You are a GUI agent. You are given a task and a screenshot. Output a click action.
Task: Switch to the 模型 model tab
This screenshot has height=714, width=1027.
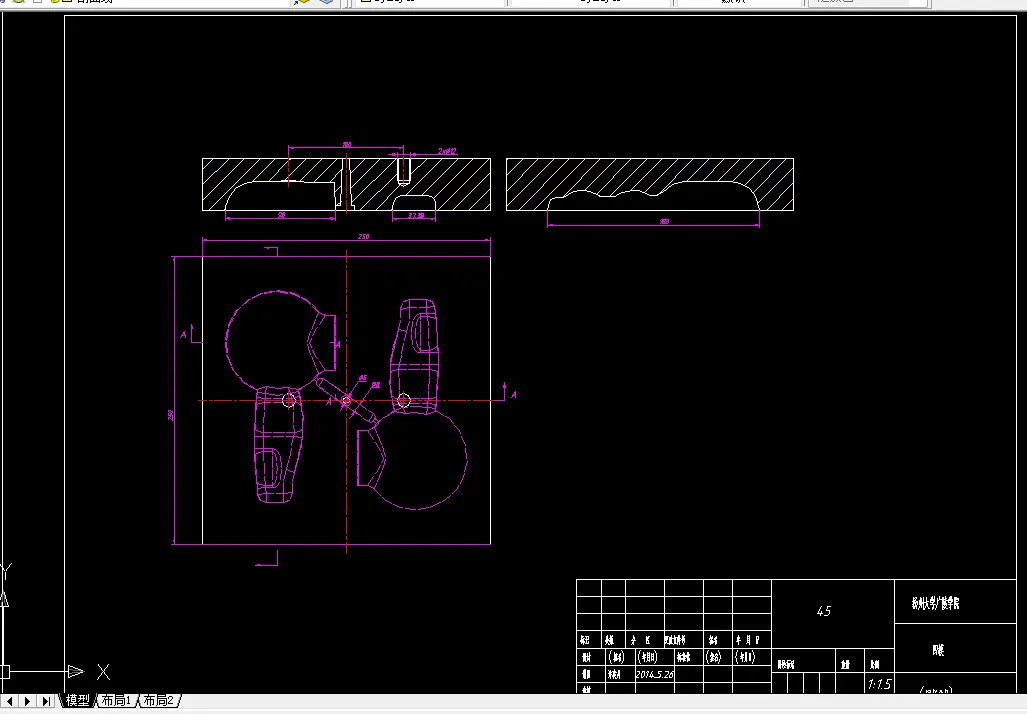coord(77,700)
